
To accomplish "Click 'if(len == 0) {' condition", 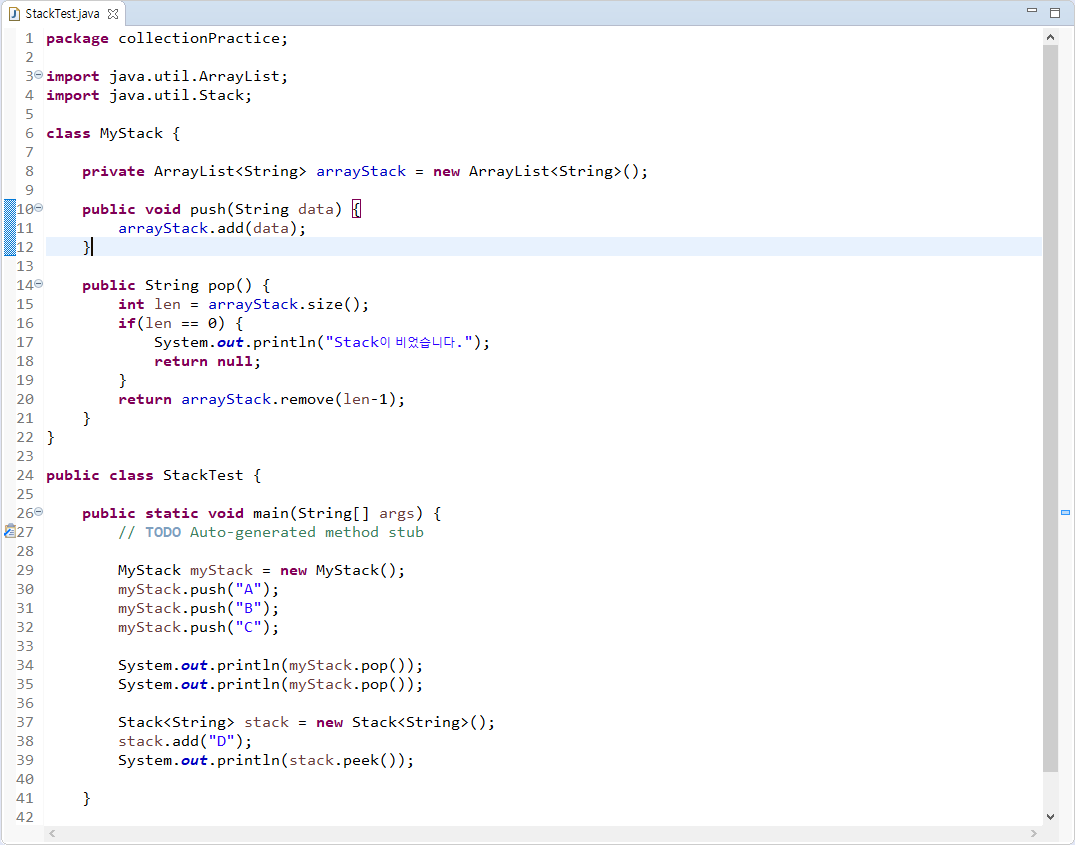I will click(180, 323).
